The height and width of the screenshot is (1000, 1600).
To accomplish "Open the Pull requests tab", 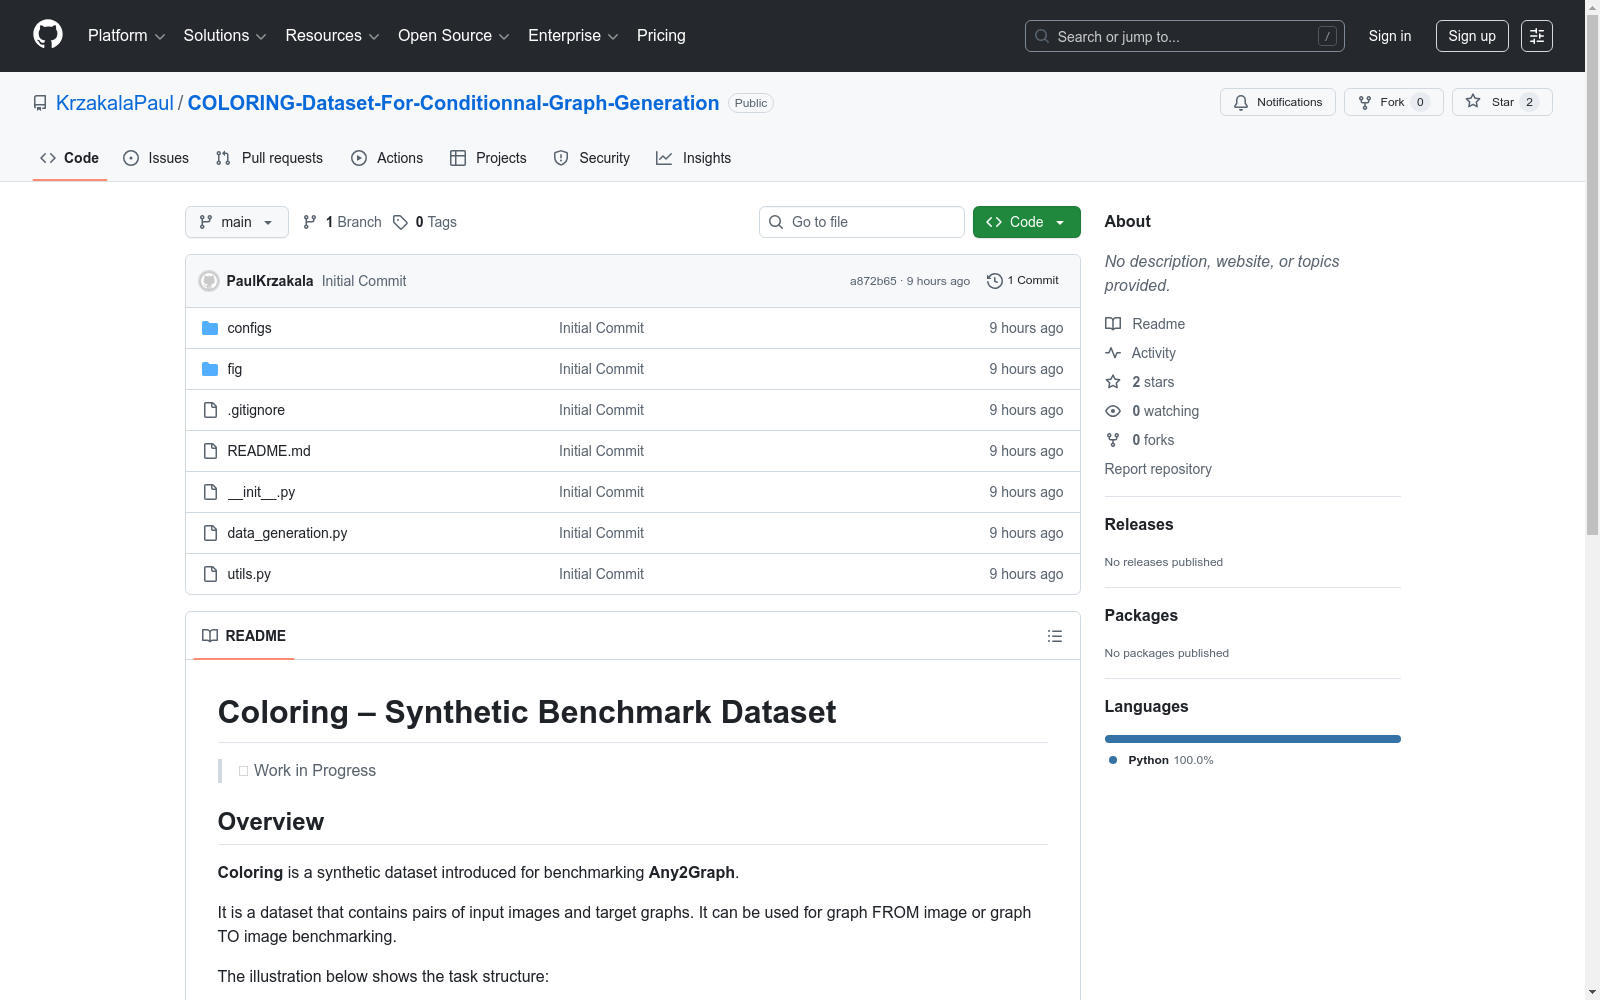I will tap(269, 158).
